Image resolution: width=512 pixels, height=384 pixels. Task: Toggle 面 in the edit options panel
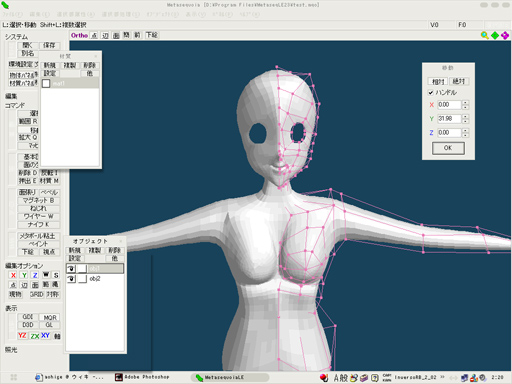(35, 285)
